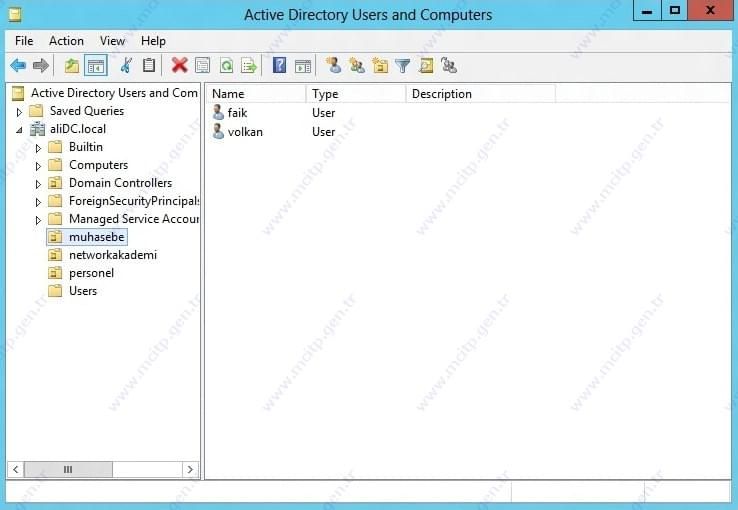
Task: Open the File menu
Action: click(x=24, y=41)
